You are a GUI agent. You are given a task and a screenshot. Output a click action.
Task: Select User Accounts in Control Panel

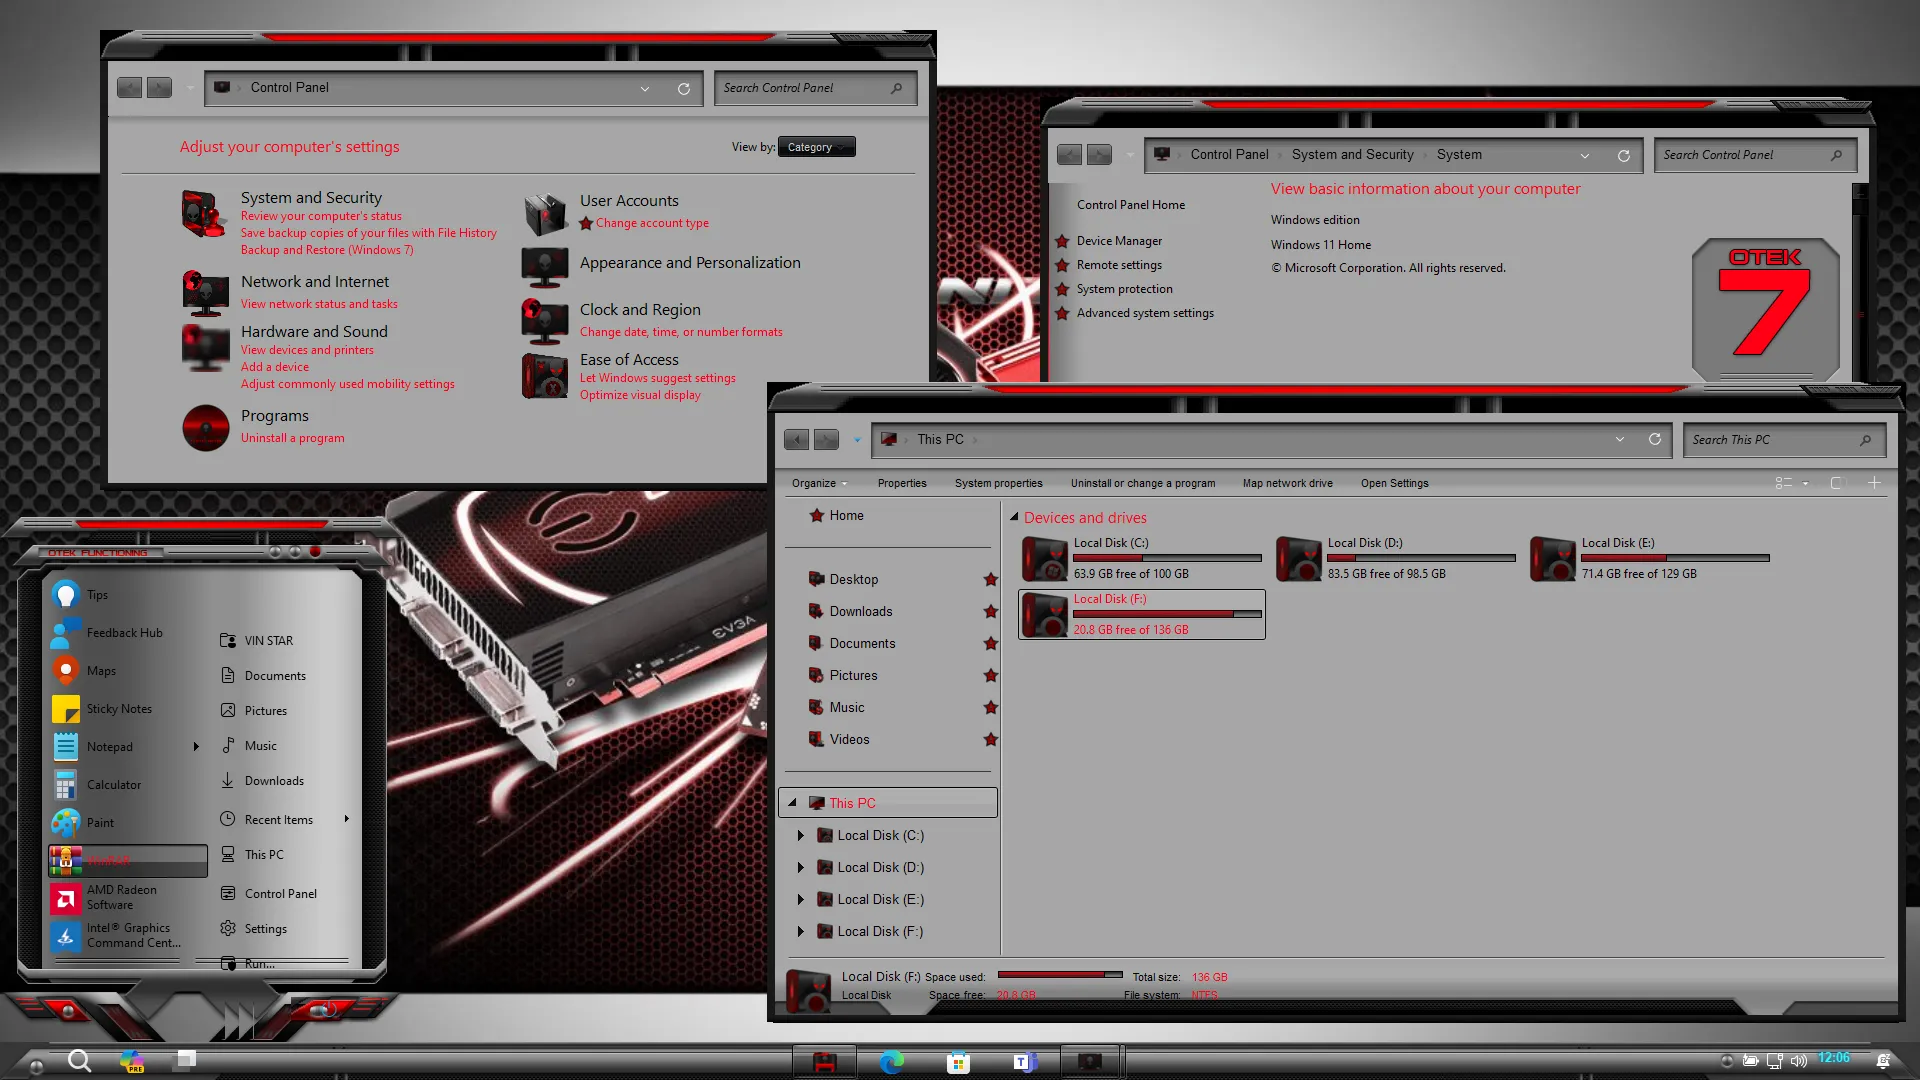[x=630, y=199]
